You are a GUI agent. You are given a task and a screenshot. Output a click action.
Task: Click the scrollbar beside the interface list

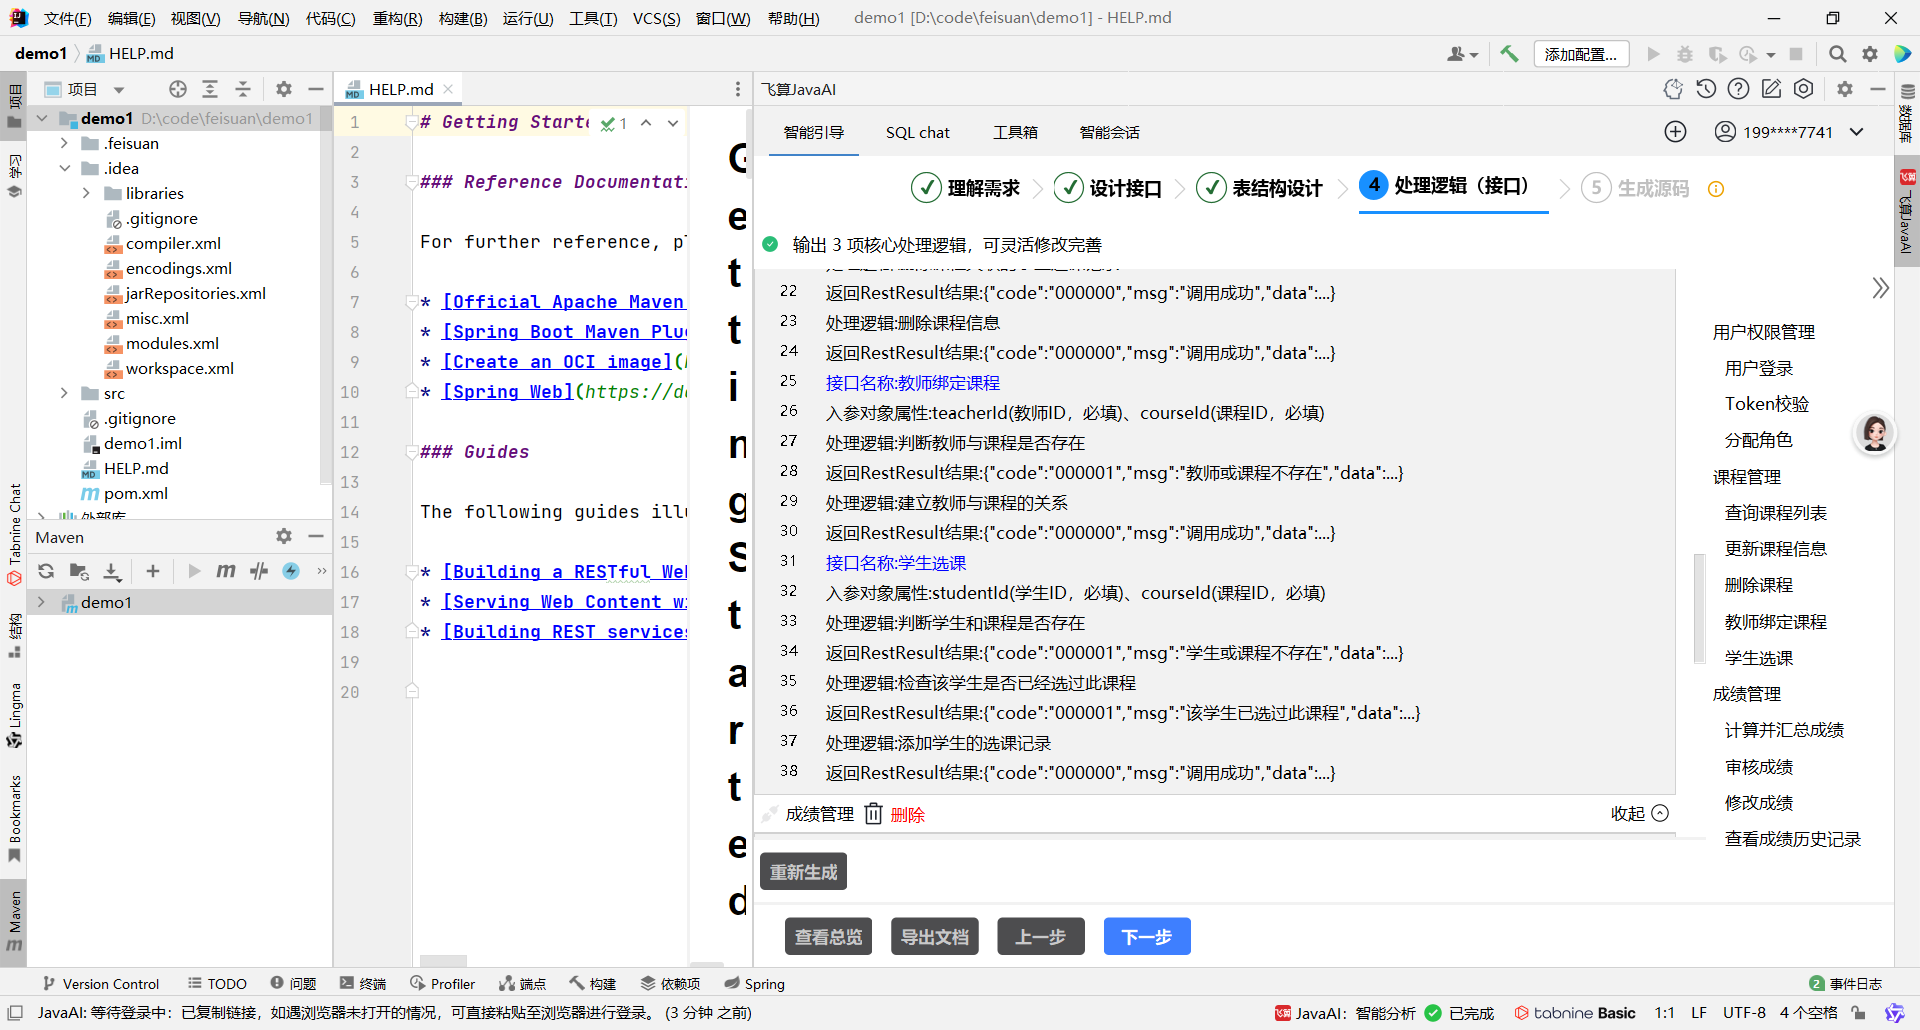[1698, 608]
